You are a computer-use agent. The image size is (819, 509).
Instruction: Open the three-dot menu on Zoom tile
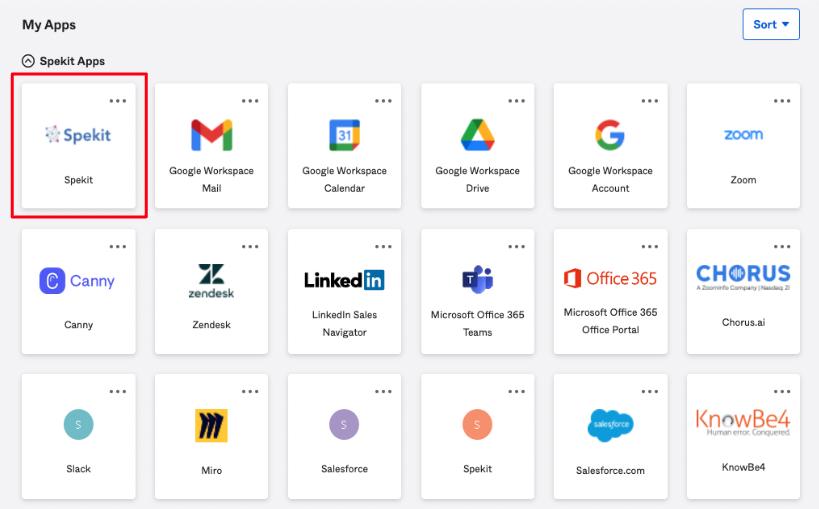(782, 101)
